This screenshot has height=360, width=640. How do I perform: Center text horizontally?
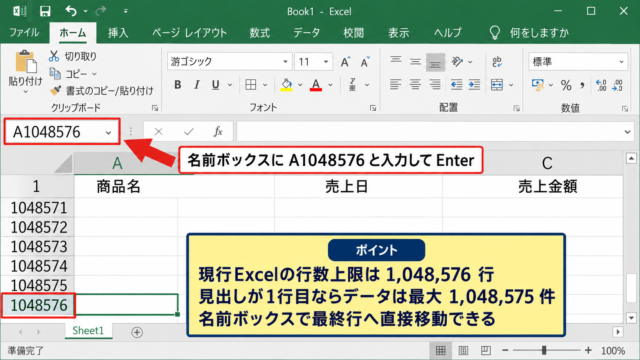click(x=415, y=85)
